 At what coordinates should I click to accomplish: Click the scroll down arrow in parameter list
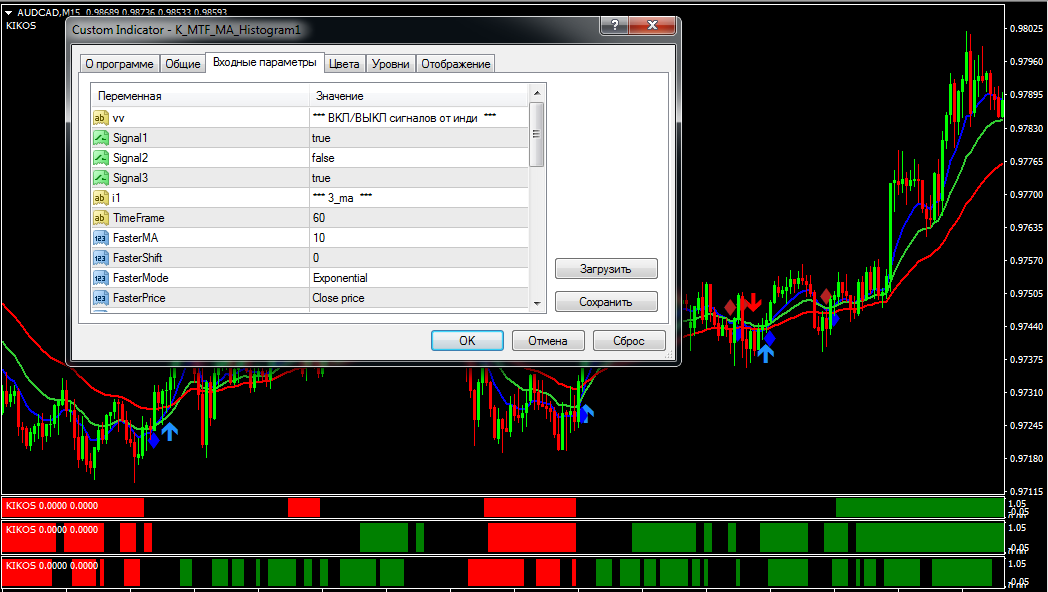click(537, 303)
